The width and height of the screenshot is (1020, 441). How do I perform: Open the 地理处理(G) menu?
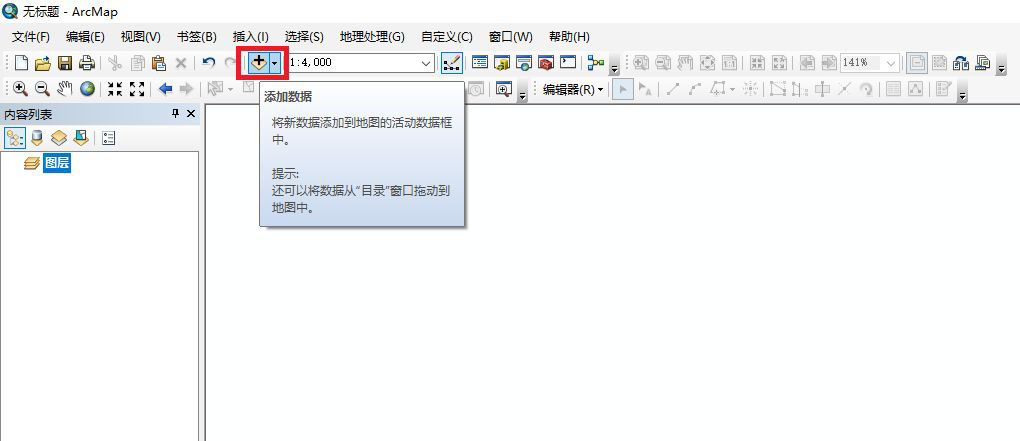(372, 37)
